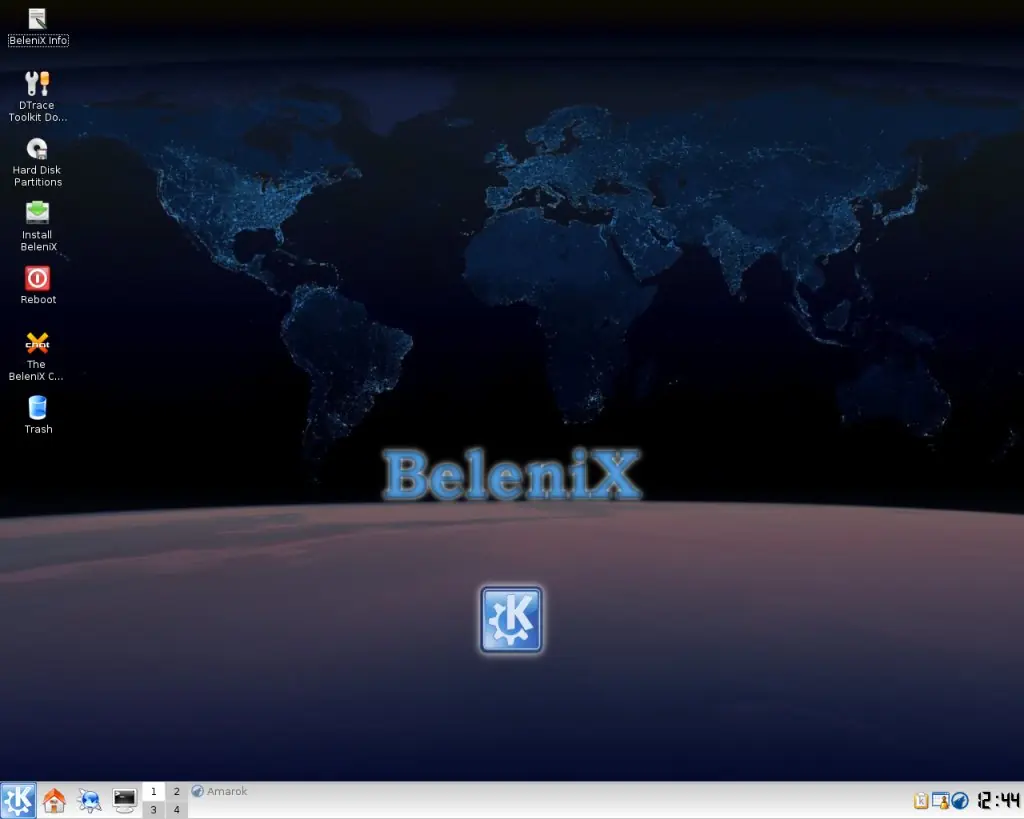Open the Hard Disk Partitions icon
1024x819 pixels.
[37, 148]
